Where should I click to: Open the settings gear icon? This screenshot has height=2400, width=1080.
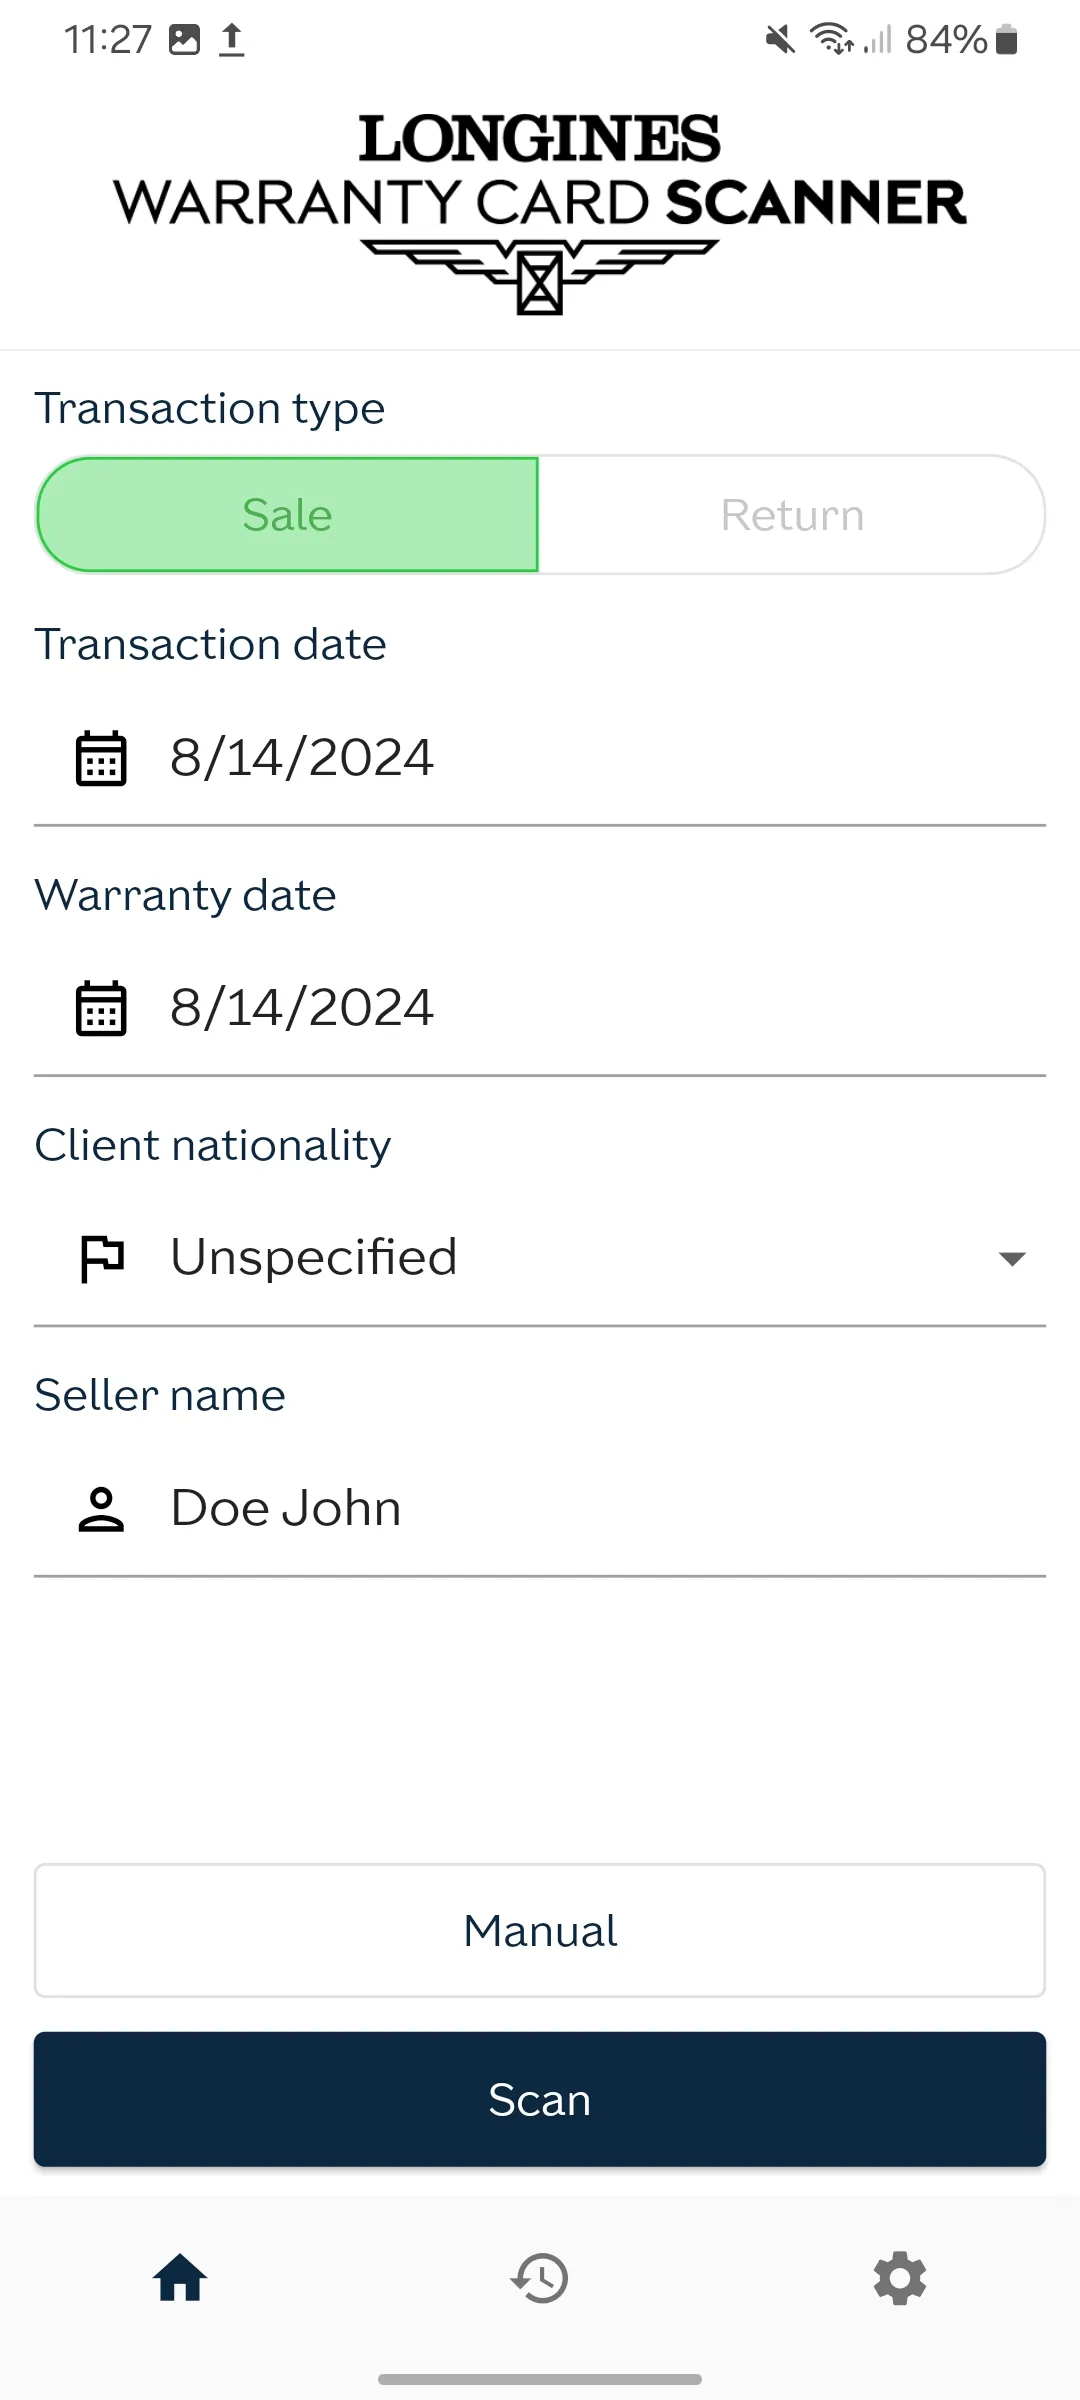pyautogui.click(x=900, y=2279)
